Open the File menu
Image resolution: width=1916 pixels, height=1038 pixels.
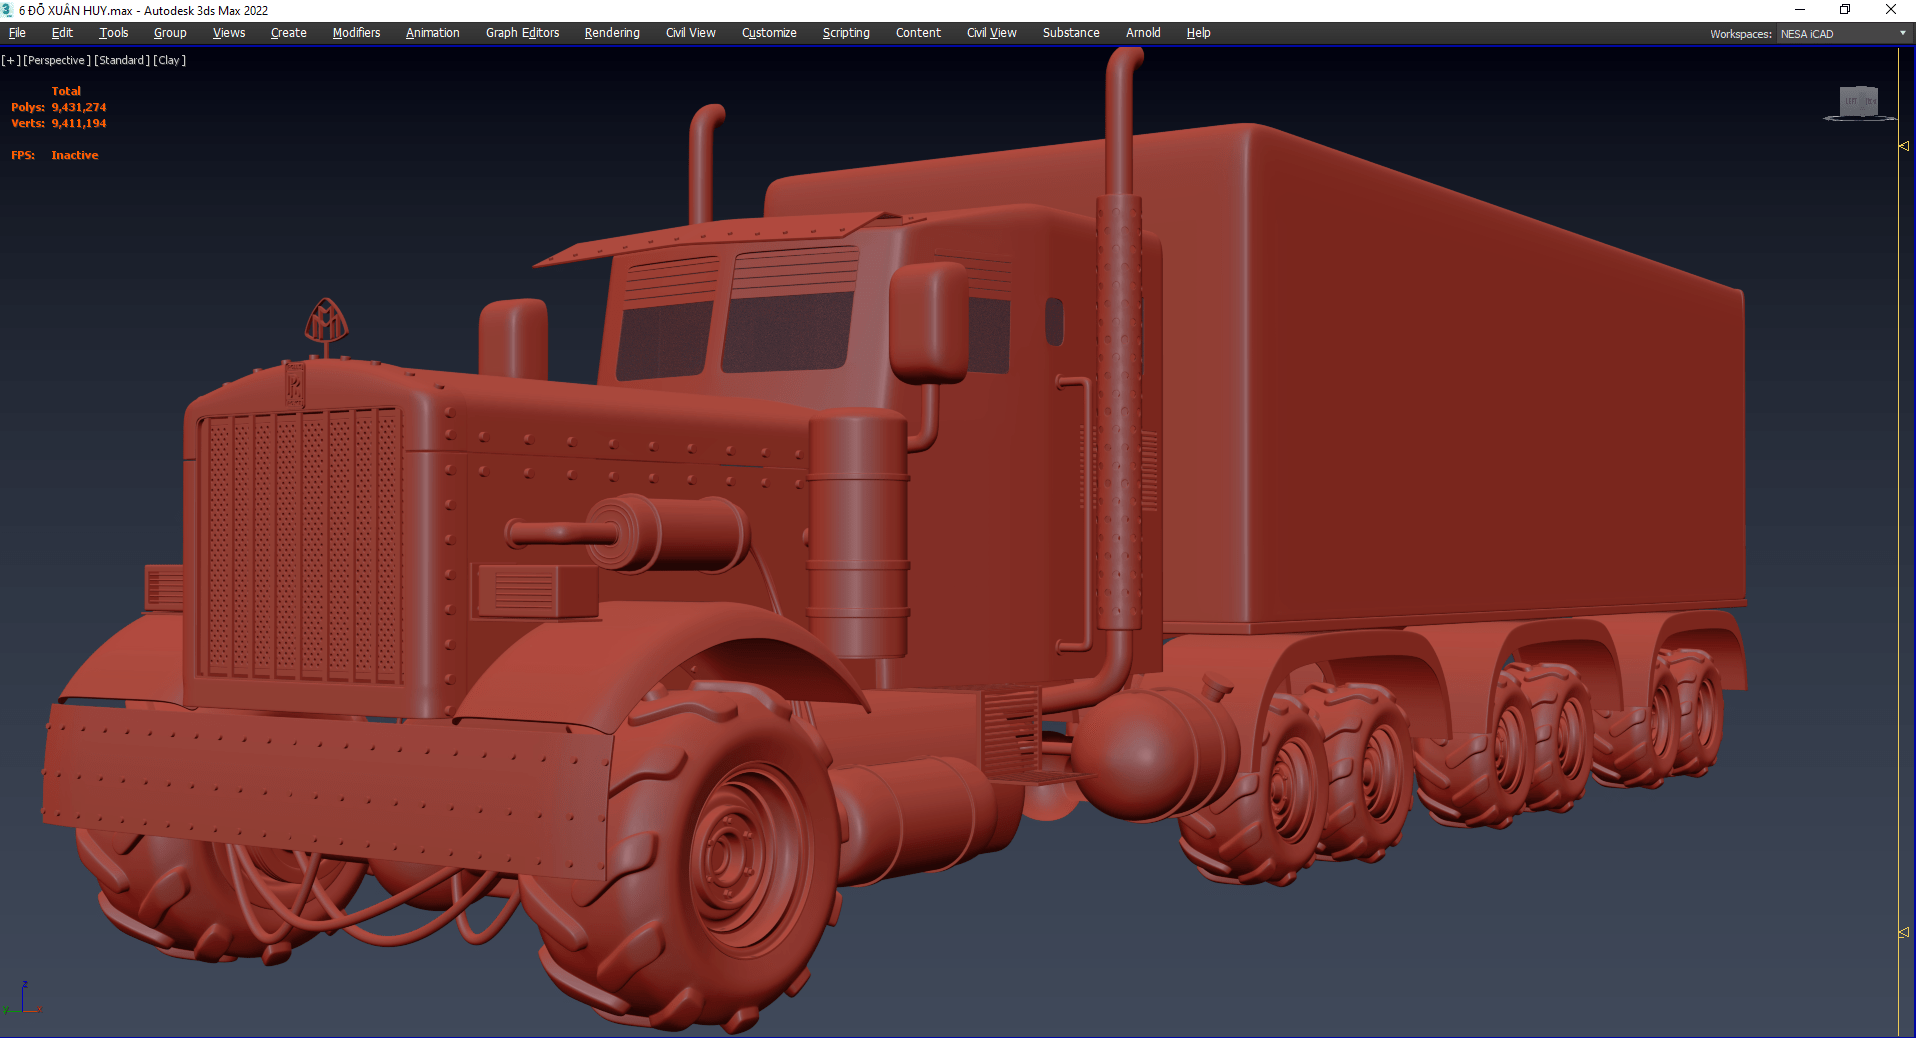17,33
